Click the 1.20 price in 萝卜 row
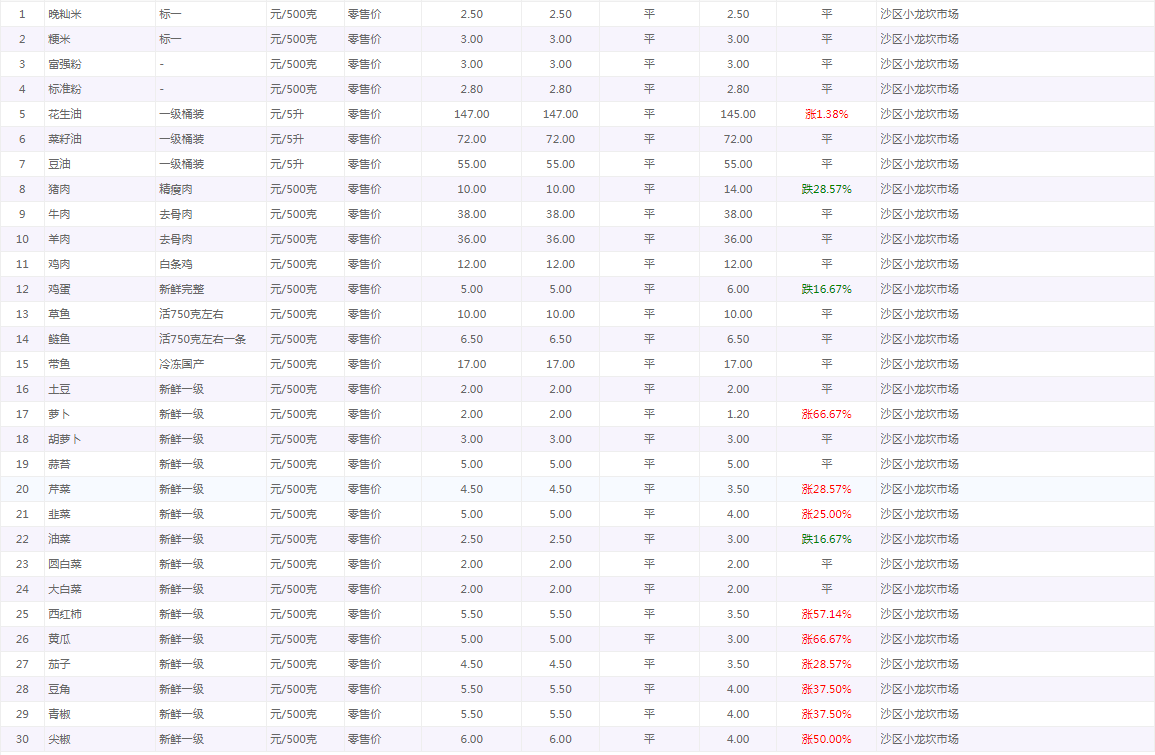 737,414
